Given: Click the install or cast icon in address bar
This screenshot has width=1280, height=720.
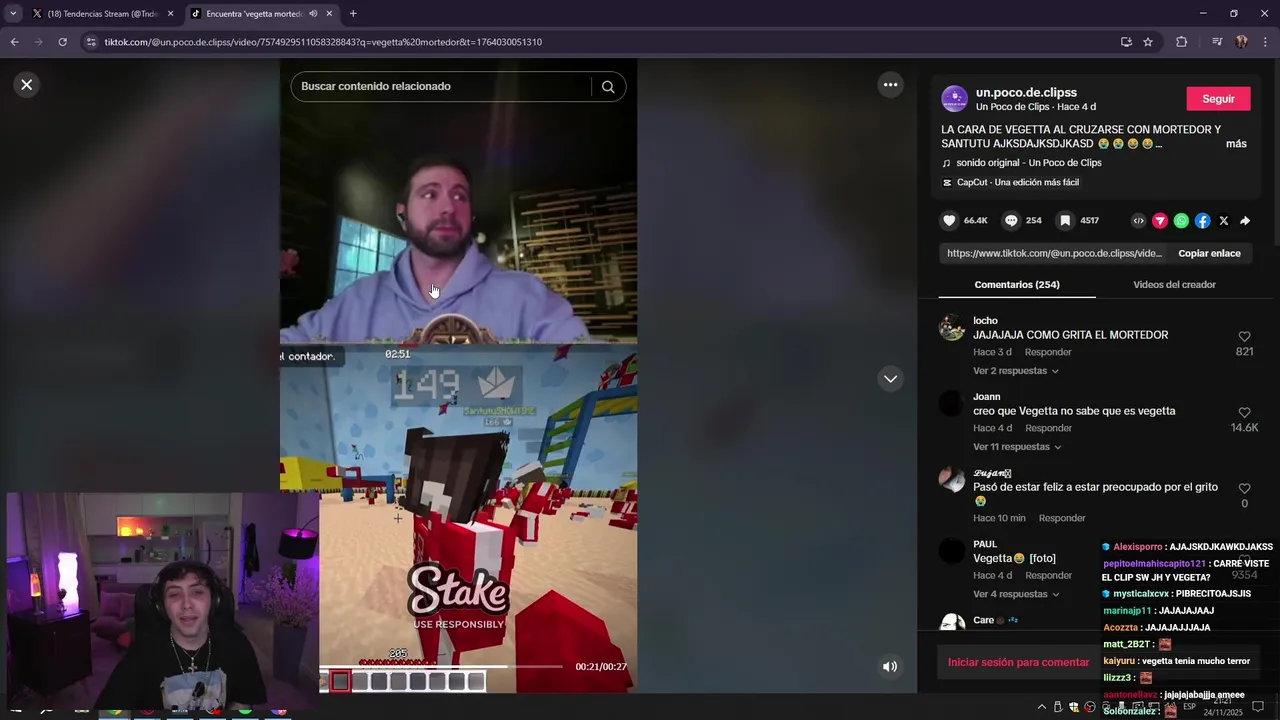Looking at the screenshot, I should coord(1126,42).
